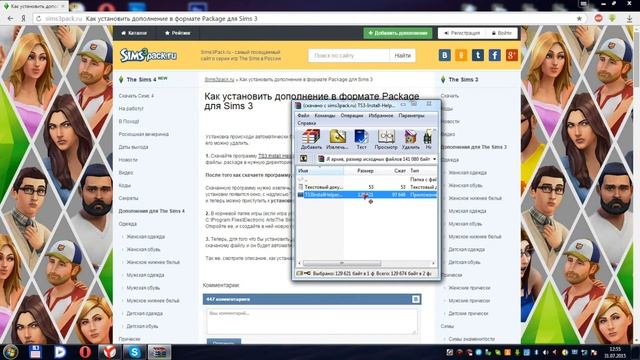The height and width of the screenshot is (360, 640).
Task: Click the floppy disk icon in the taskbar
Action: click(x=35, y=352)
